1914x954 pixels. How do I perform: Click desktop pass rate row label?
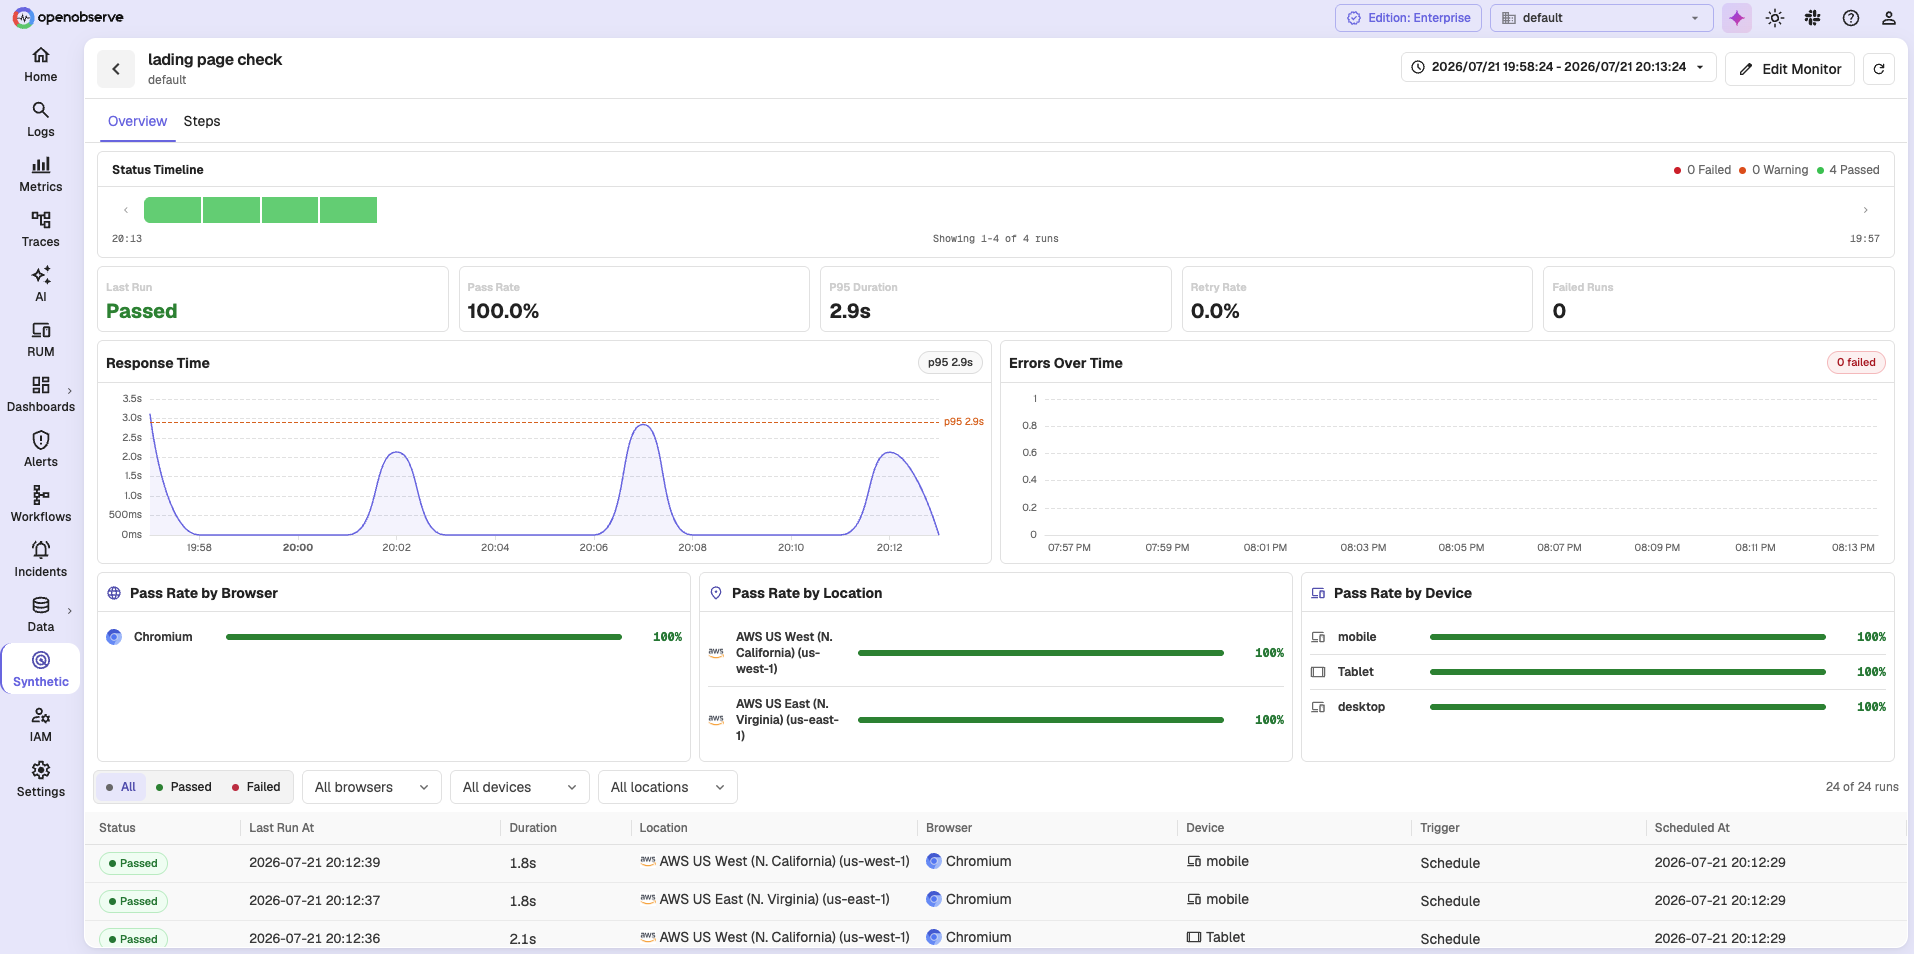pyautogui.click(x=1361, y=707)
